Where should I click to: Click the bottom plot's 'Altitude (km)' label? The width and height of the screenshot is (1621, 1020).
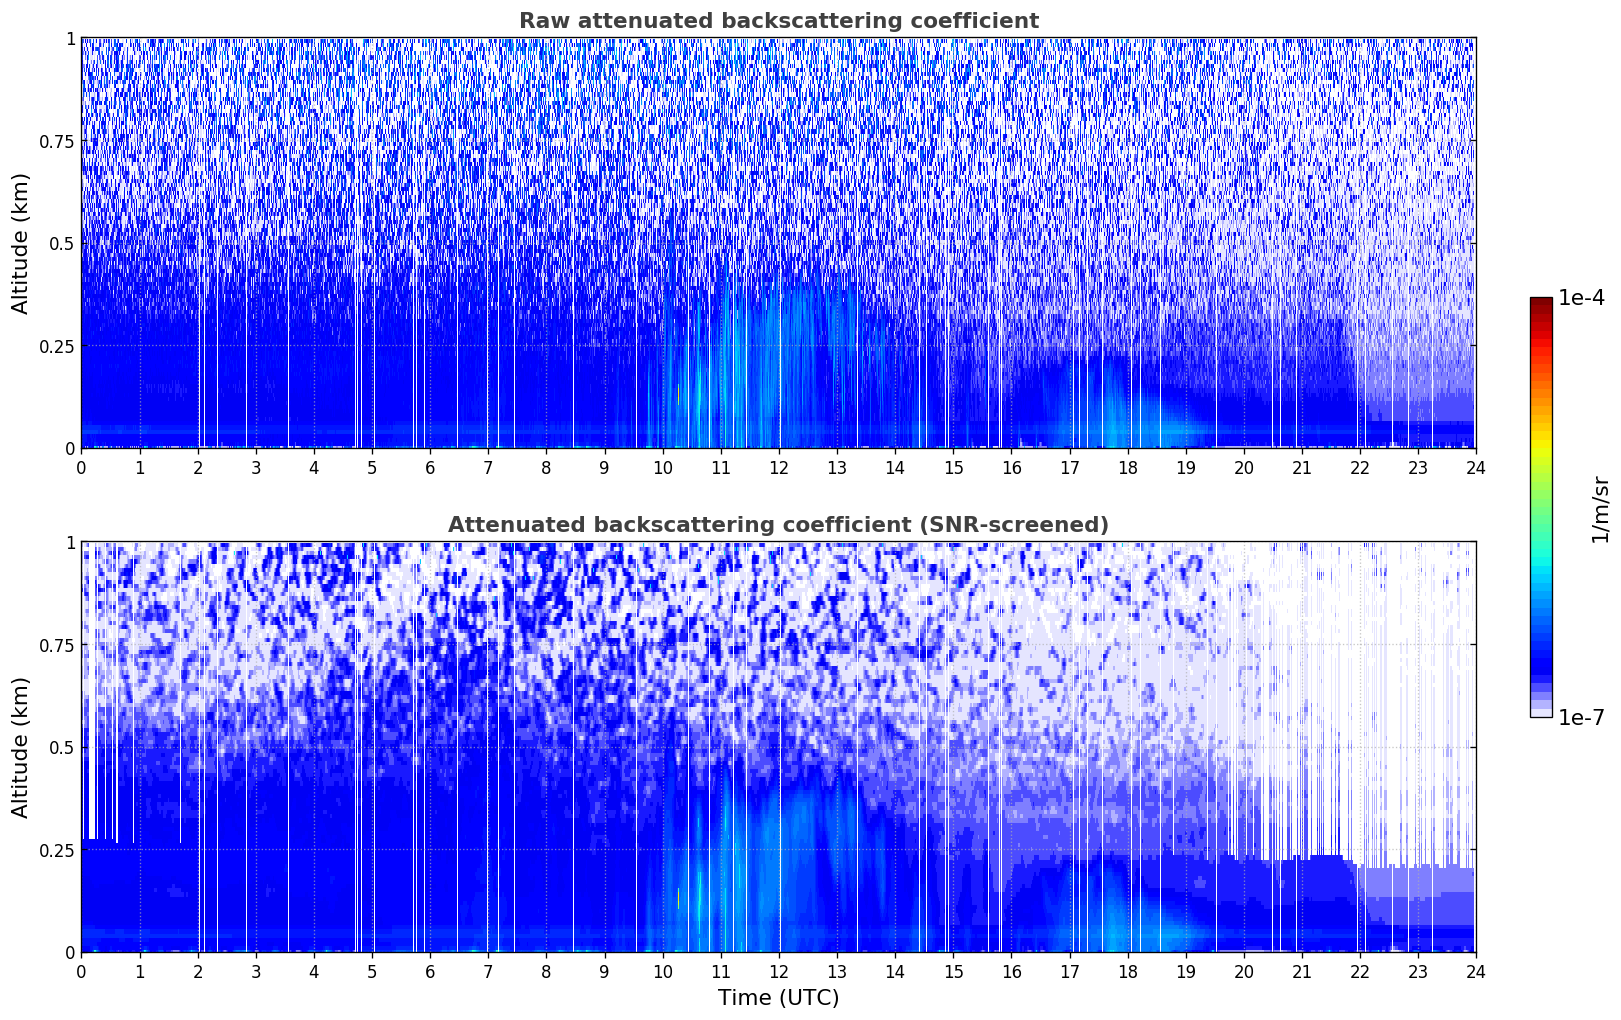click(21, 747)
